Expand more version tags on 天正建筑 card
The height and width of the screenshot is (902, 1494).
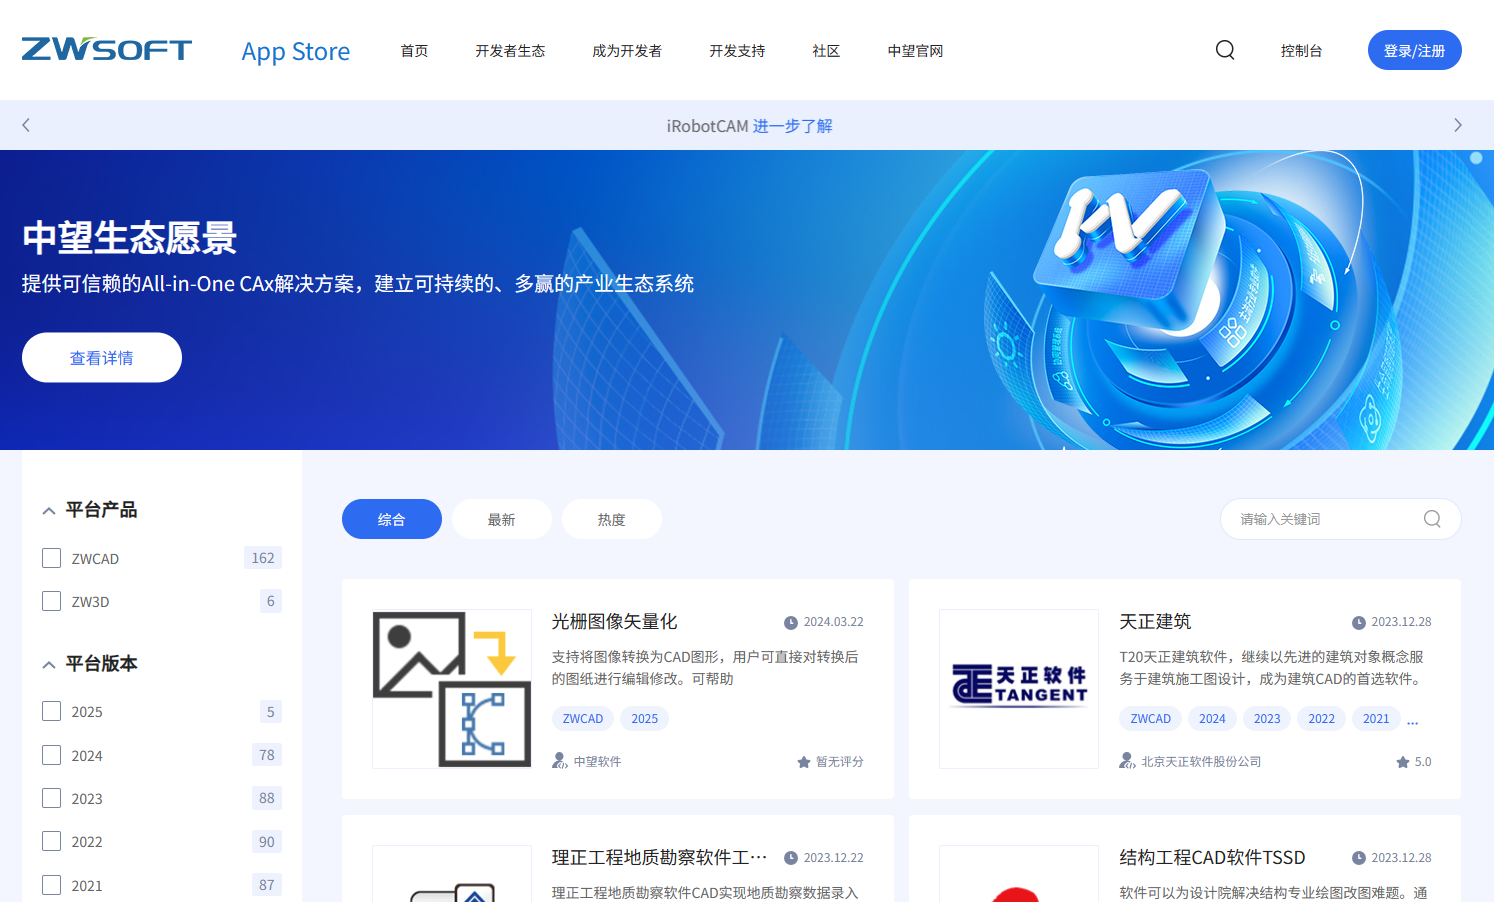pos(1413,720)
